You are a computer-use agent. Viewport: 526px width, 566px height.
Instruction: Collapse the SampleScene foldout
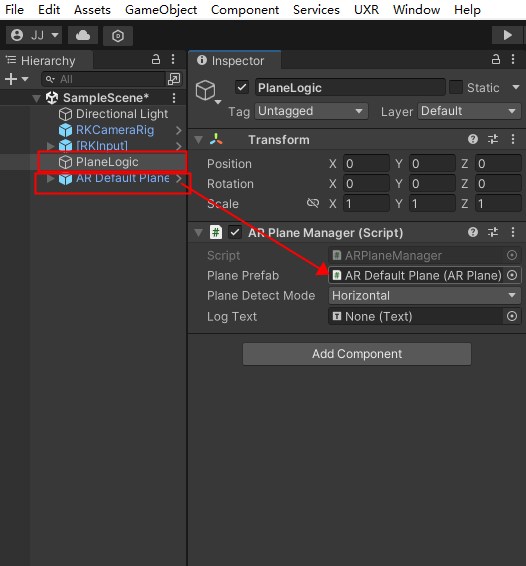[36, 98]
